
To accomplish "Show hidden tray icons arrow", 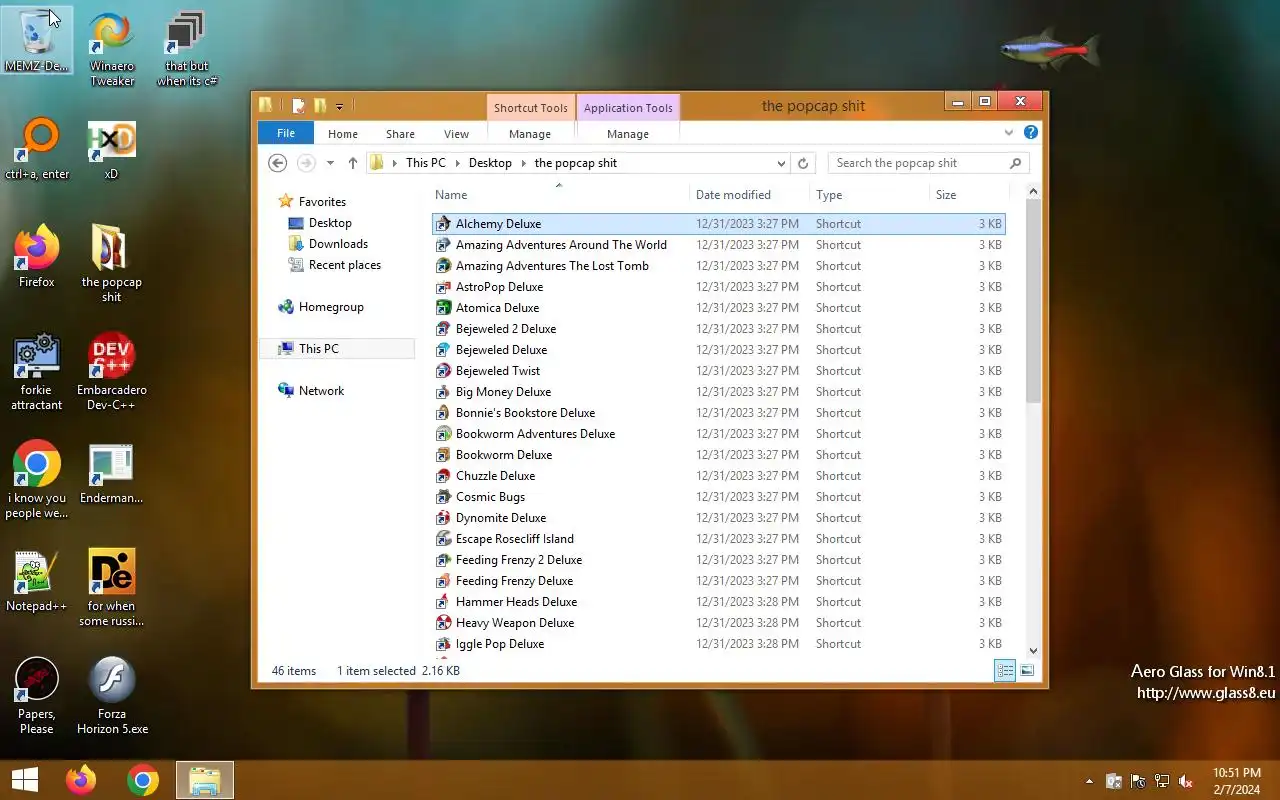I will [1089, 781].
